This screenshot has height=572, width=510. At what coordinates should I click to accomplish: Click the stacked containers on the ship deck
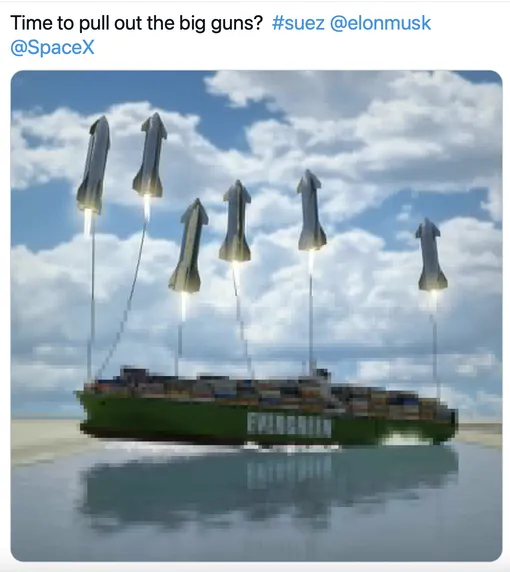(270, 390)
